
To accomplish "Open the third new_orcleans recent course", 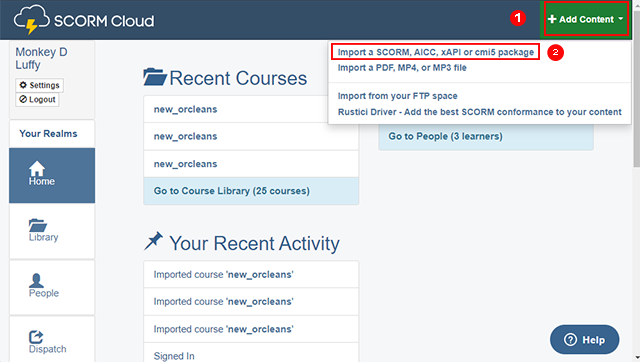I will coord(251,164).
